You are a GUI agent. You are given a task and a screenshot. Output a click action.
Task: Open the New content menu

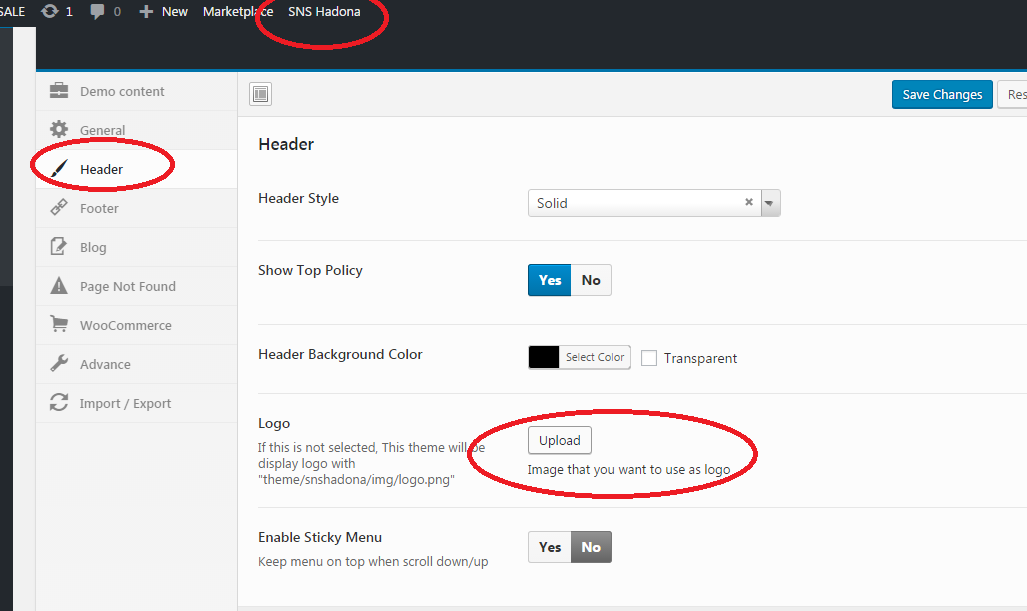(x=164, y=11)
